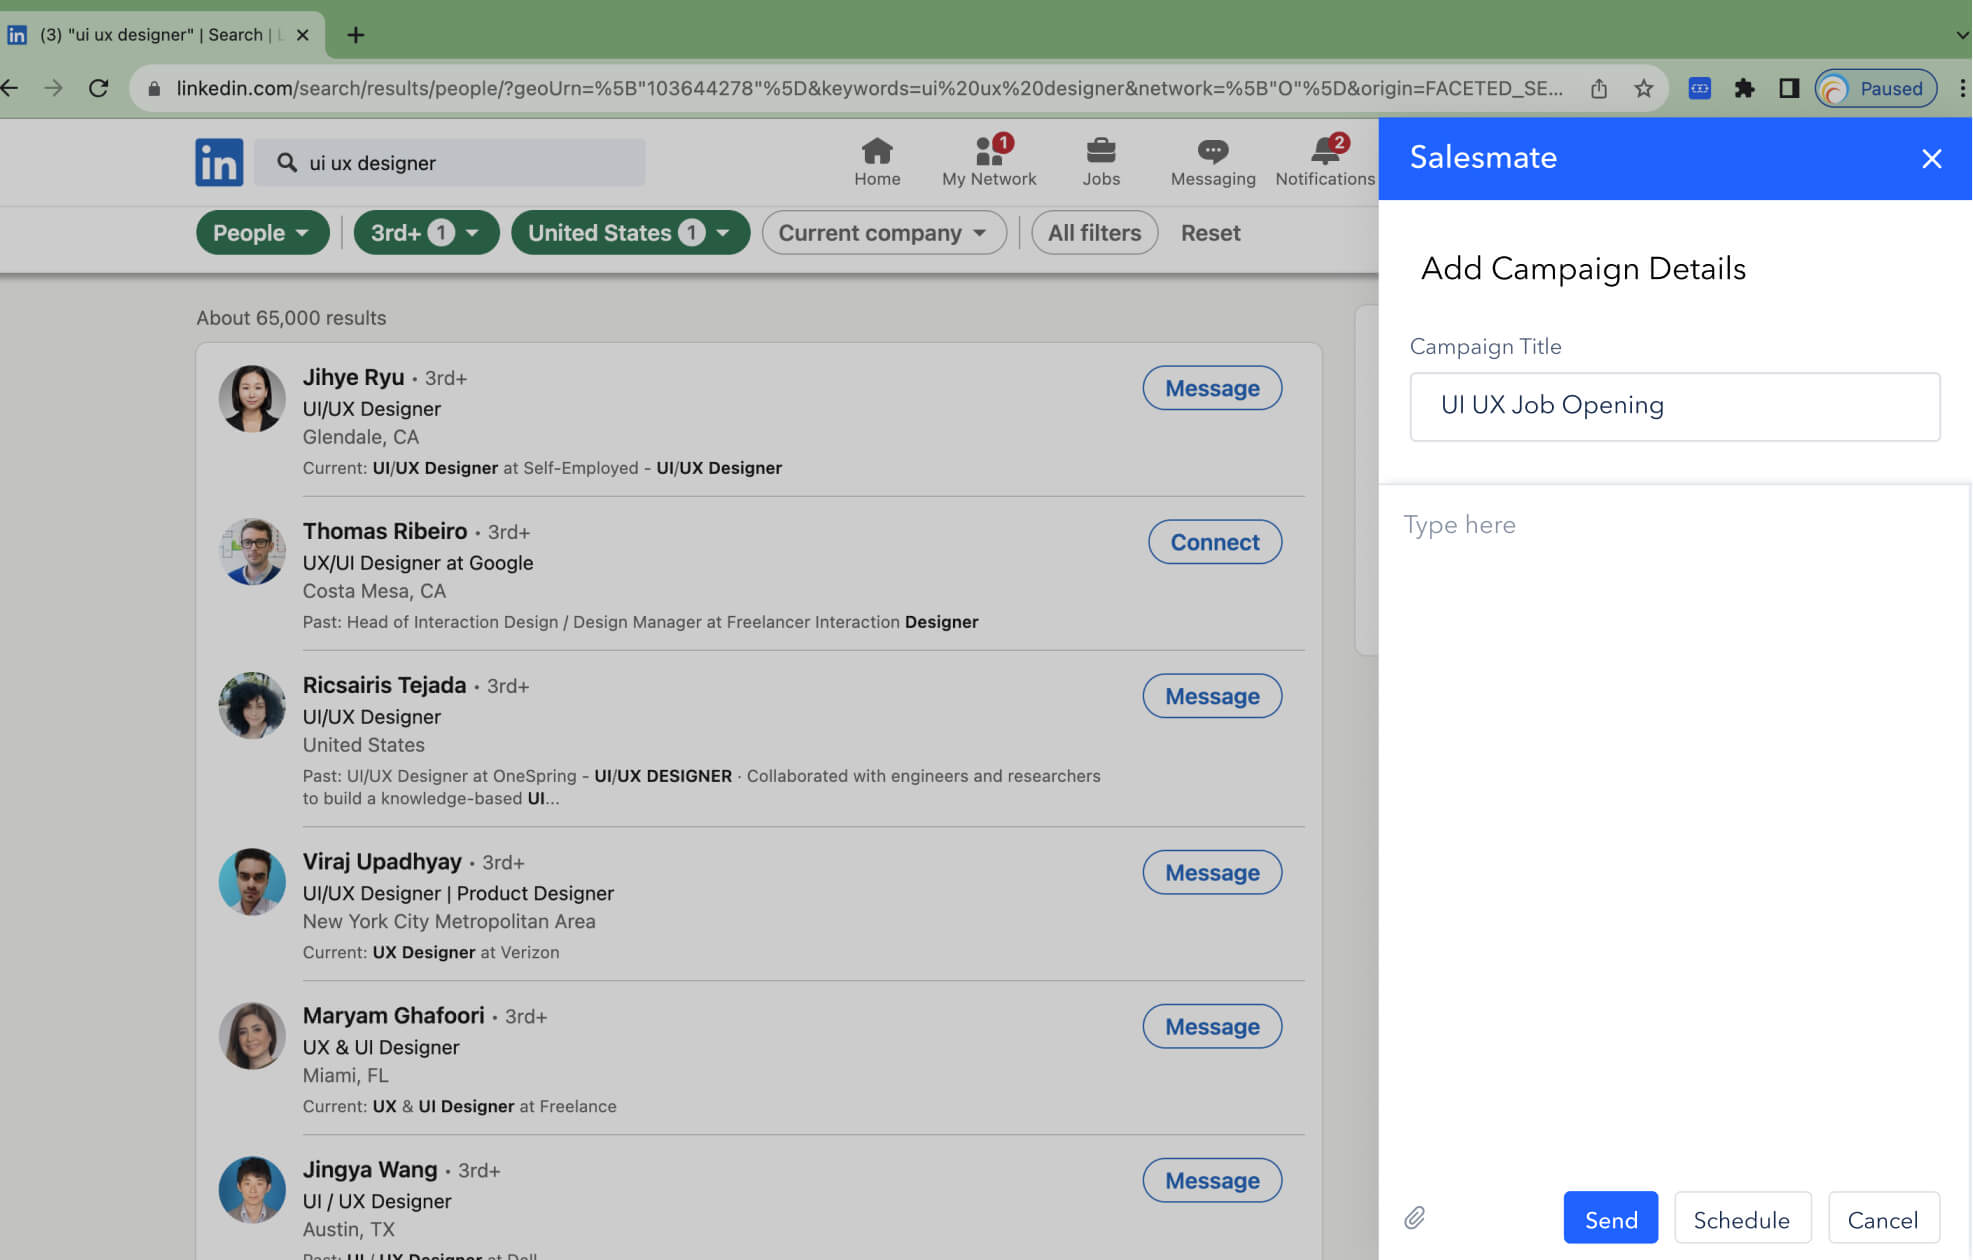Go back in browser history
The width and height of the screenshot is (1973, 1260).
(10, 88)
